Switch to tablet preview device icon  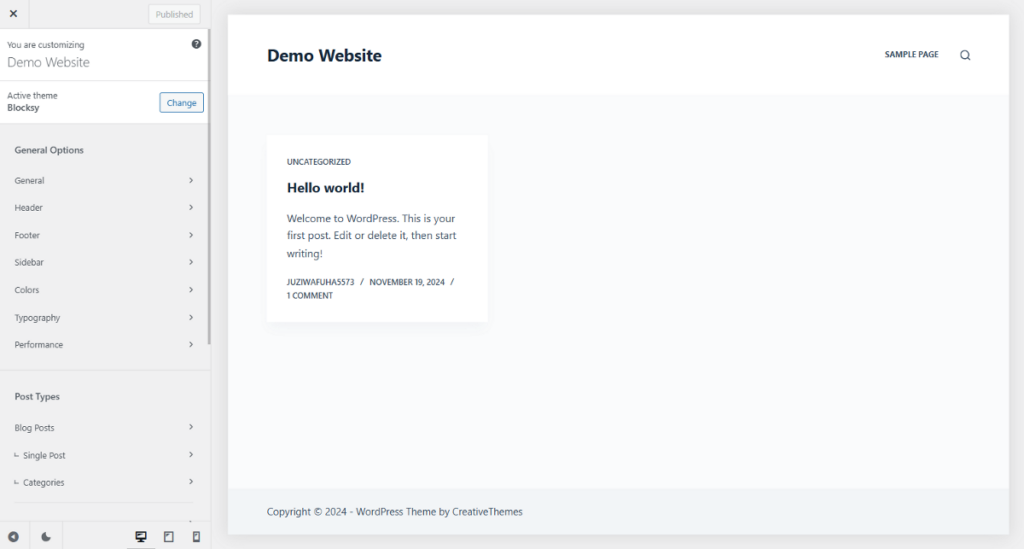(168, 537)
